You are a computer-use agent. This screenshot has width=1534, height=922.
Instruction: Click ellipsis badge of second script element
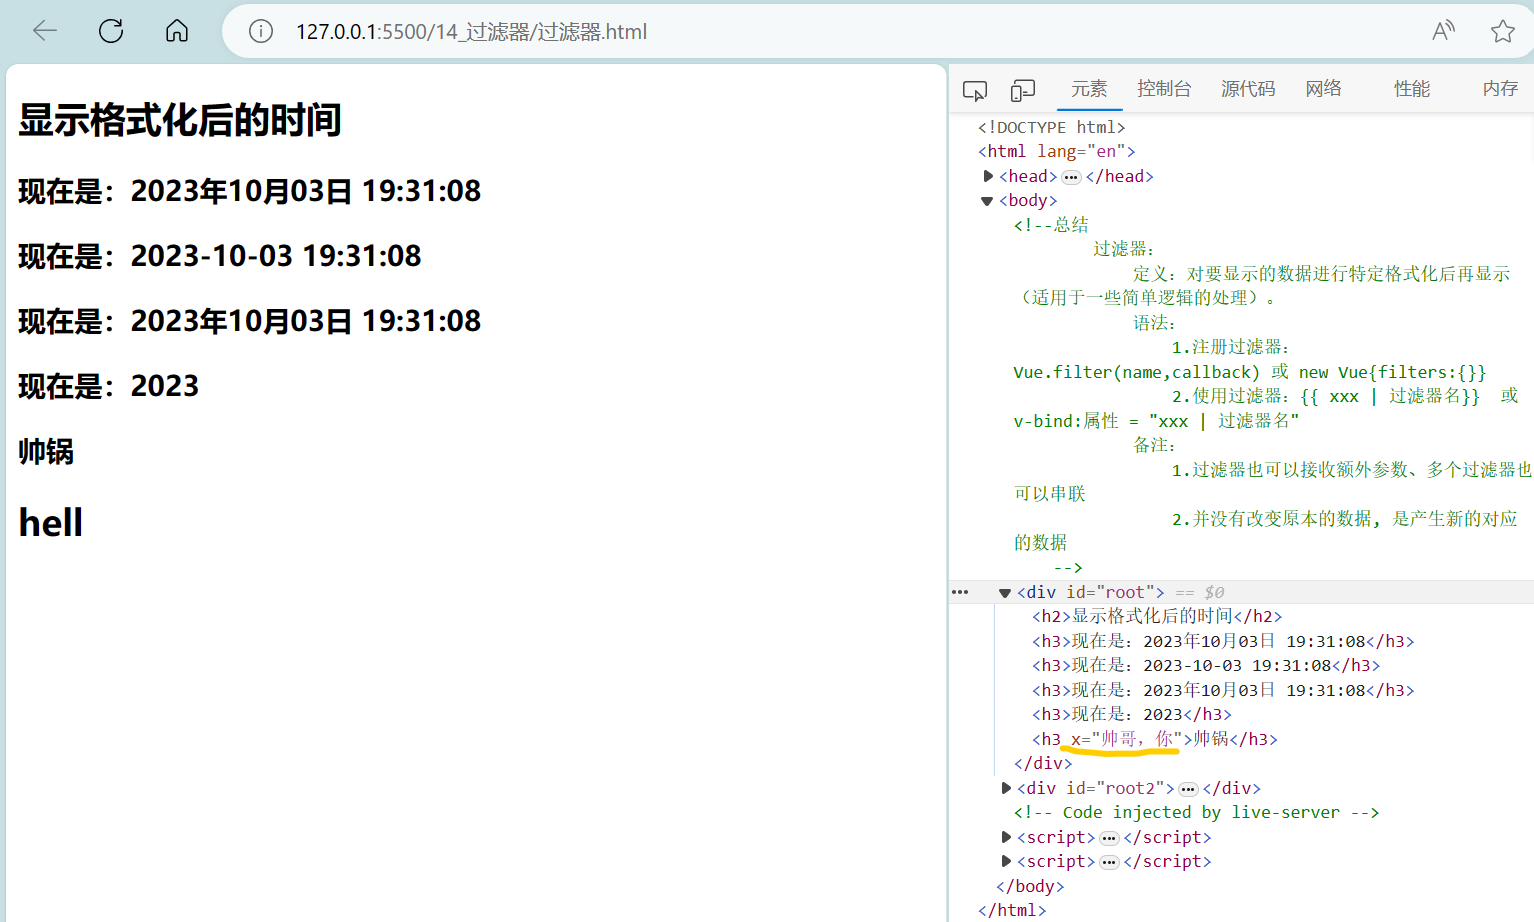coord(1109,862)
